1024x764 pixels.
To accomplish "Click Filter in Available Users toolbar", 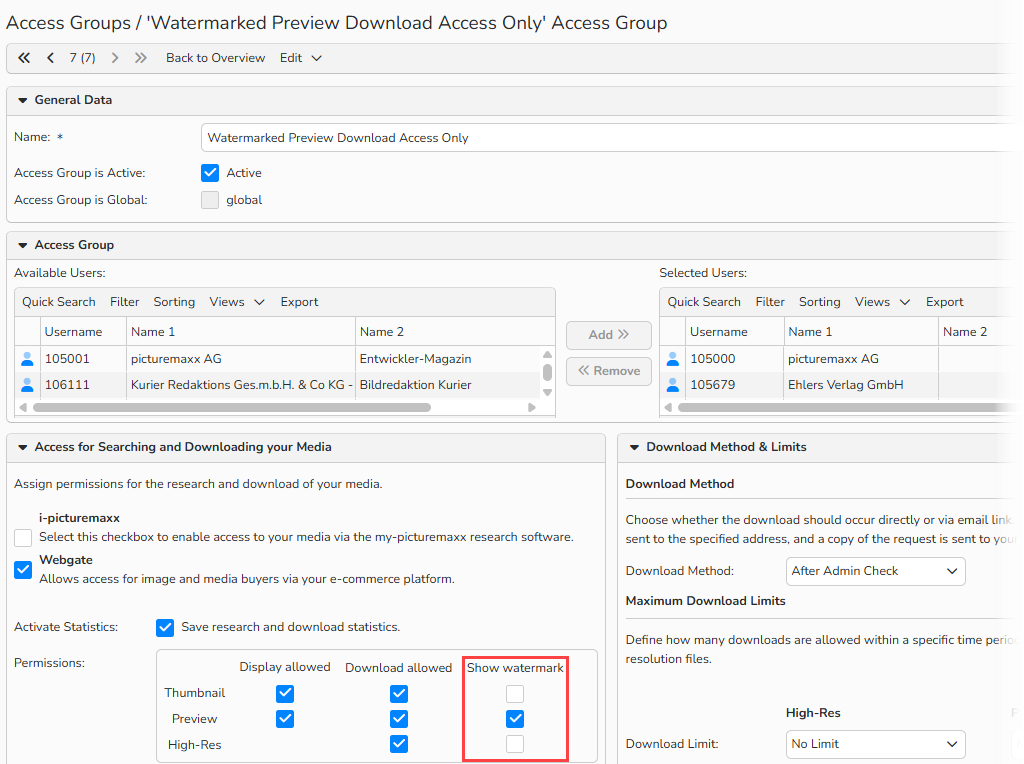I will pos(125,302).
